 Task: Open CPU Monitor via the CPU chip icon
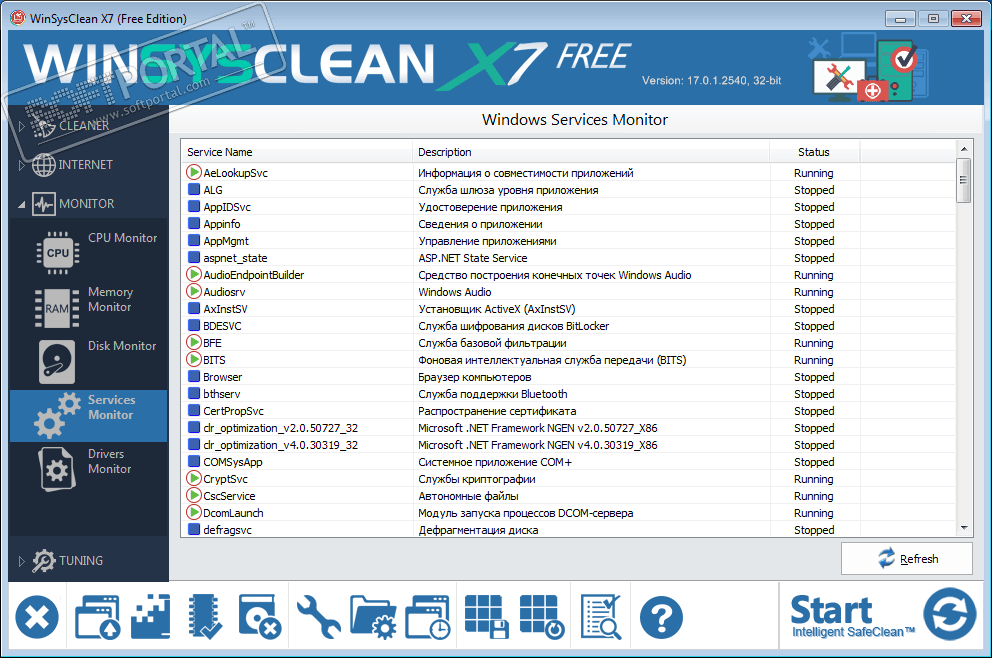pyautogui.click(x=58, y=253)
